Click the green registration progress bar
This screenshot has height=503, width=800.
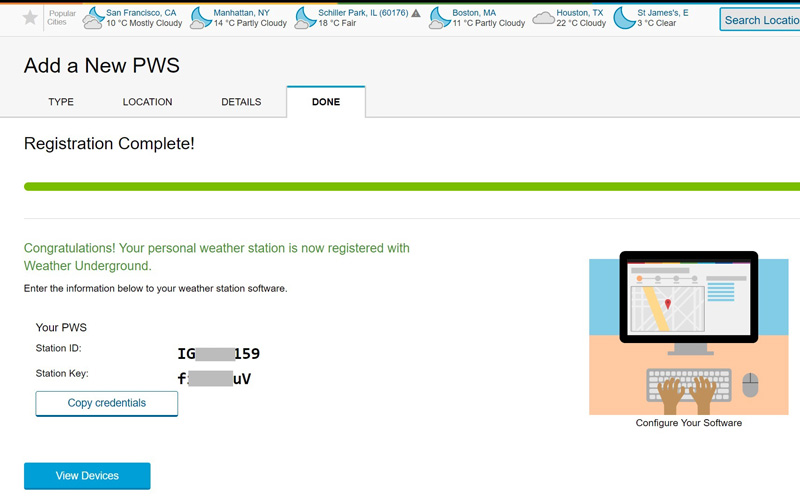click(412, 187)
